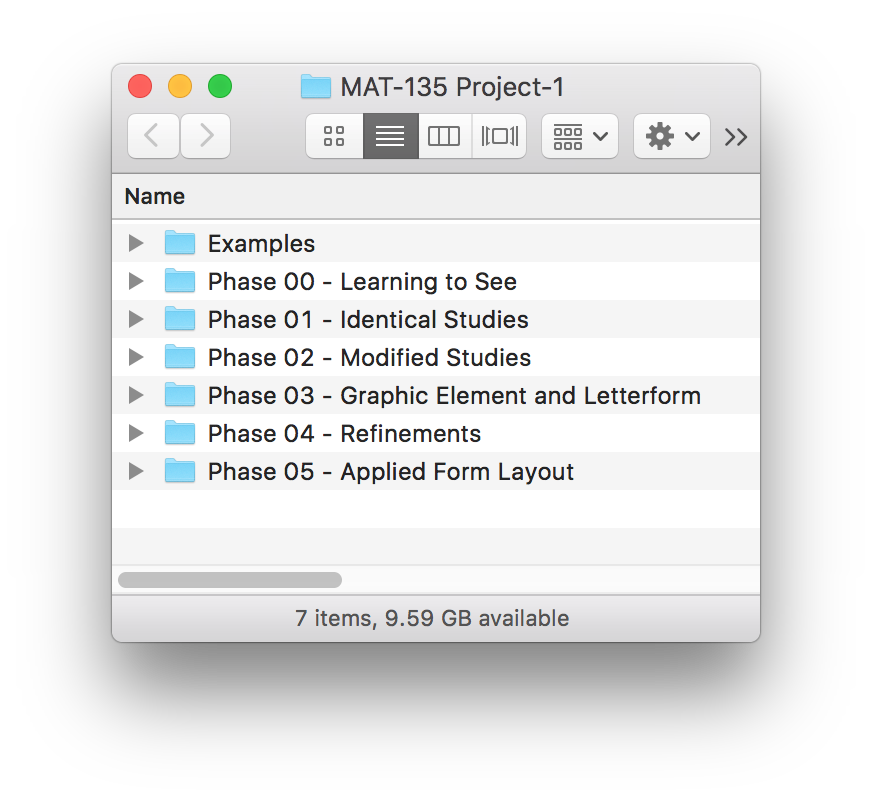Expand the Examples folder
This screenshot has height=802, width=872.
(x=137, y=243)
